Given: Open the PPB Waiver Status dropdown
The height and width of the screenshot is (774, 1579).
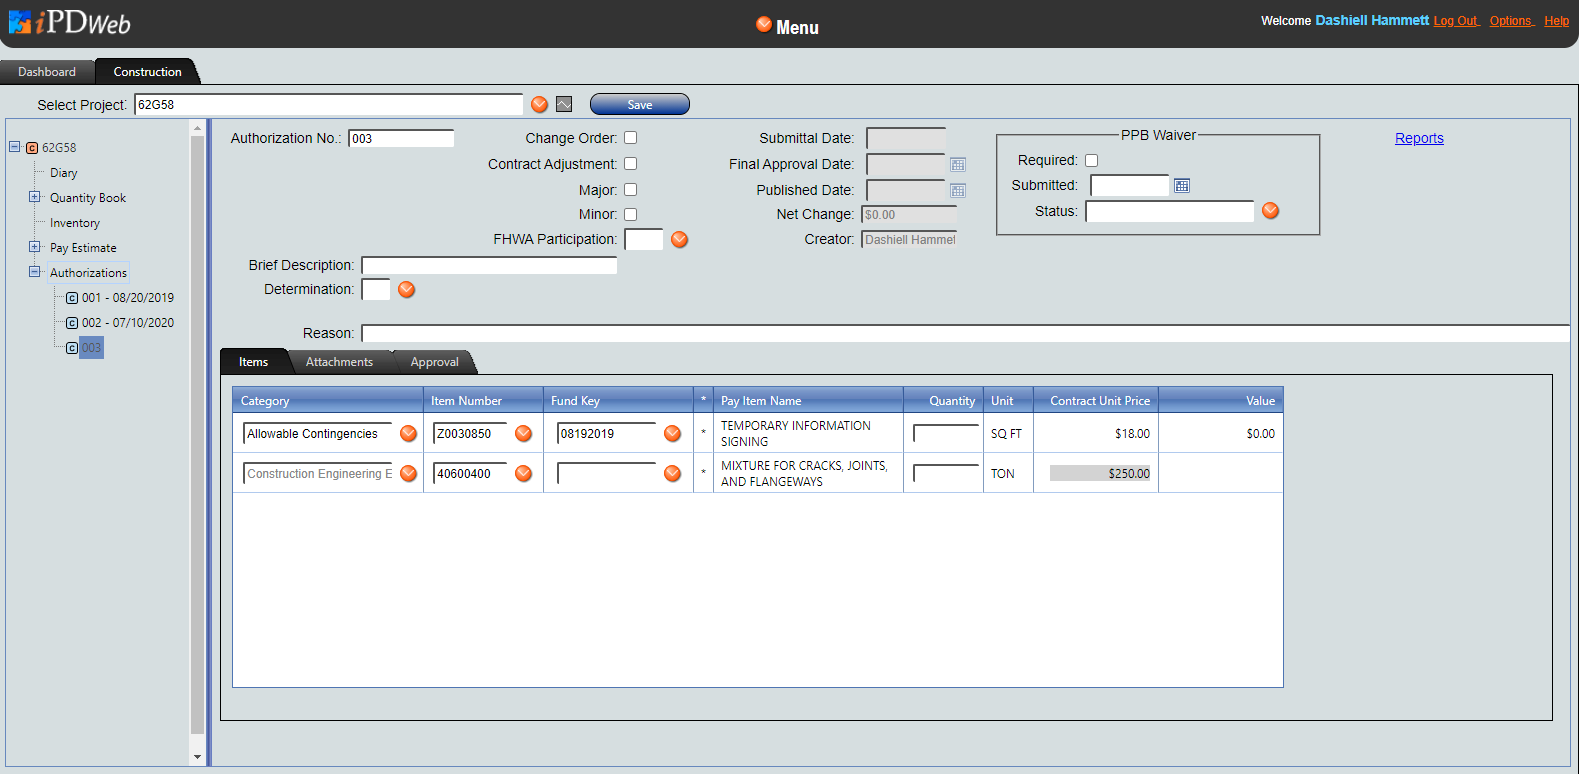Looking at the screenshot, I should 1270,211.
